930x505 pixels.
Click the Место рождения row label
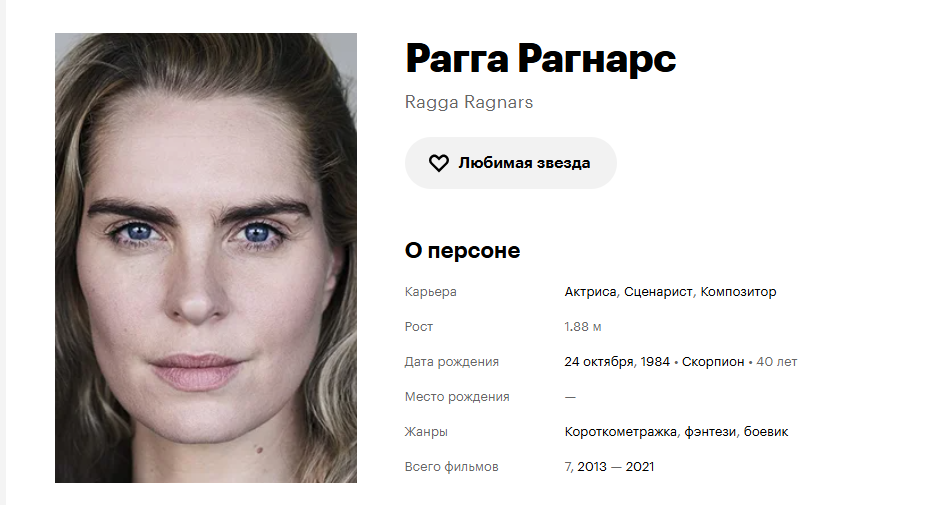pos(457,397)
